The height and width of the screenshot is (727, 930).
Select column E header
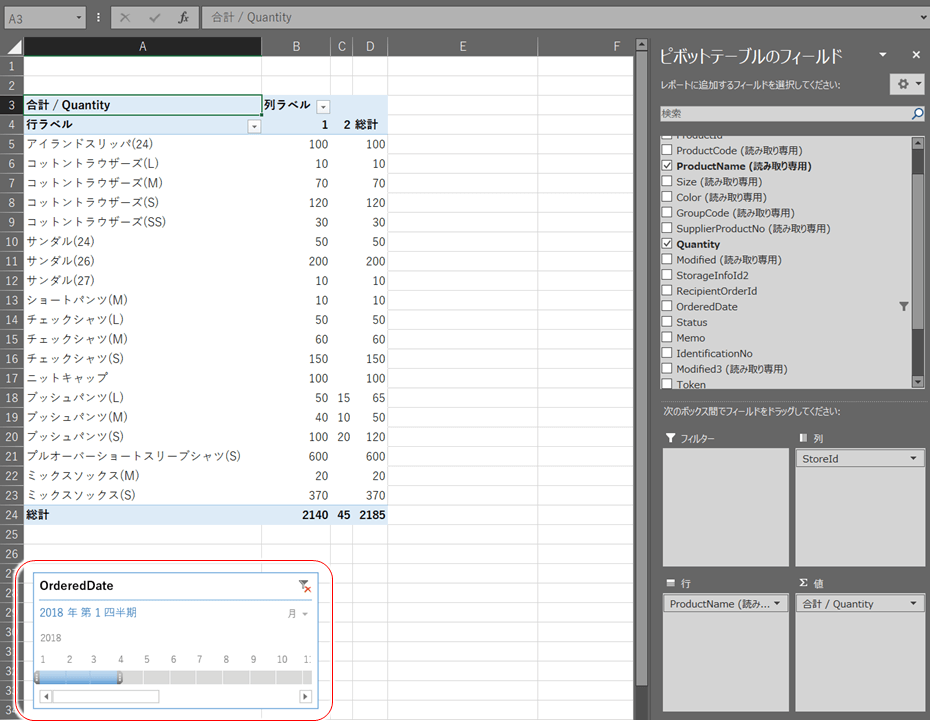click(x=463, y=46)
